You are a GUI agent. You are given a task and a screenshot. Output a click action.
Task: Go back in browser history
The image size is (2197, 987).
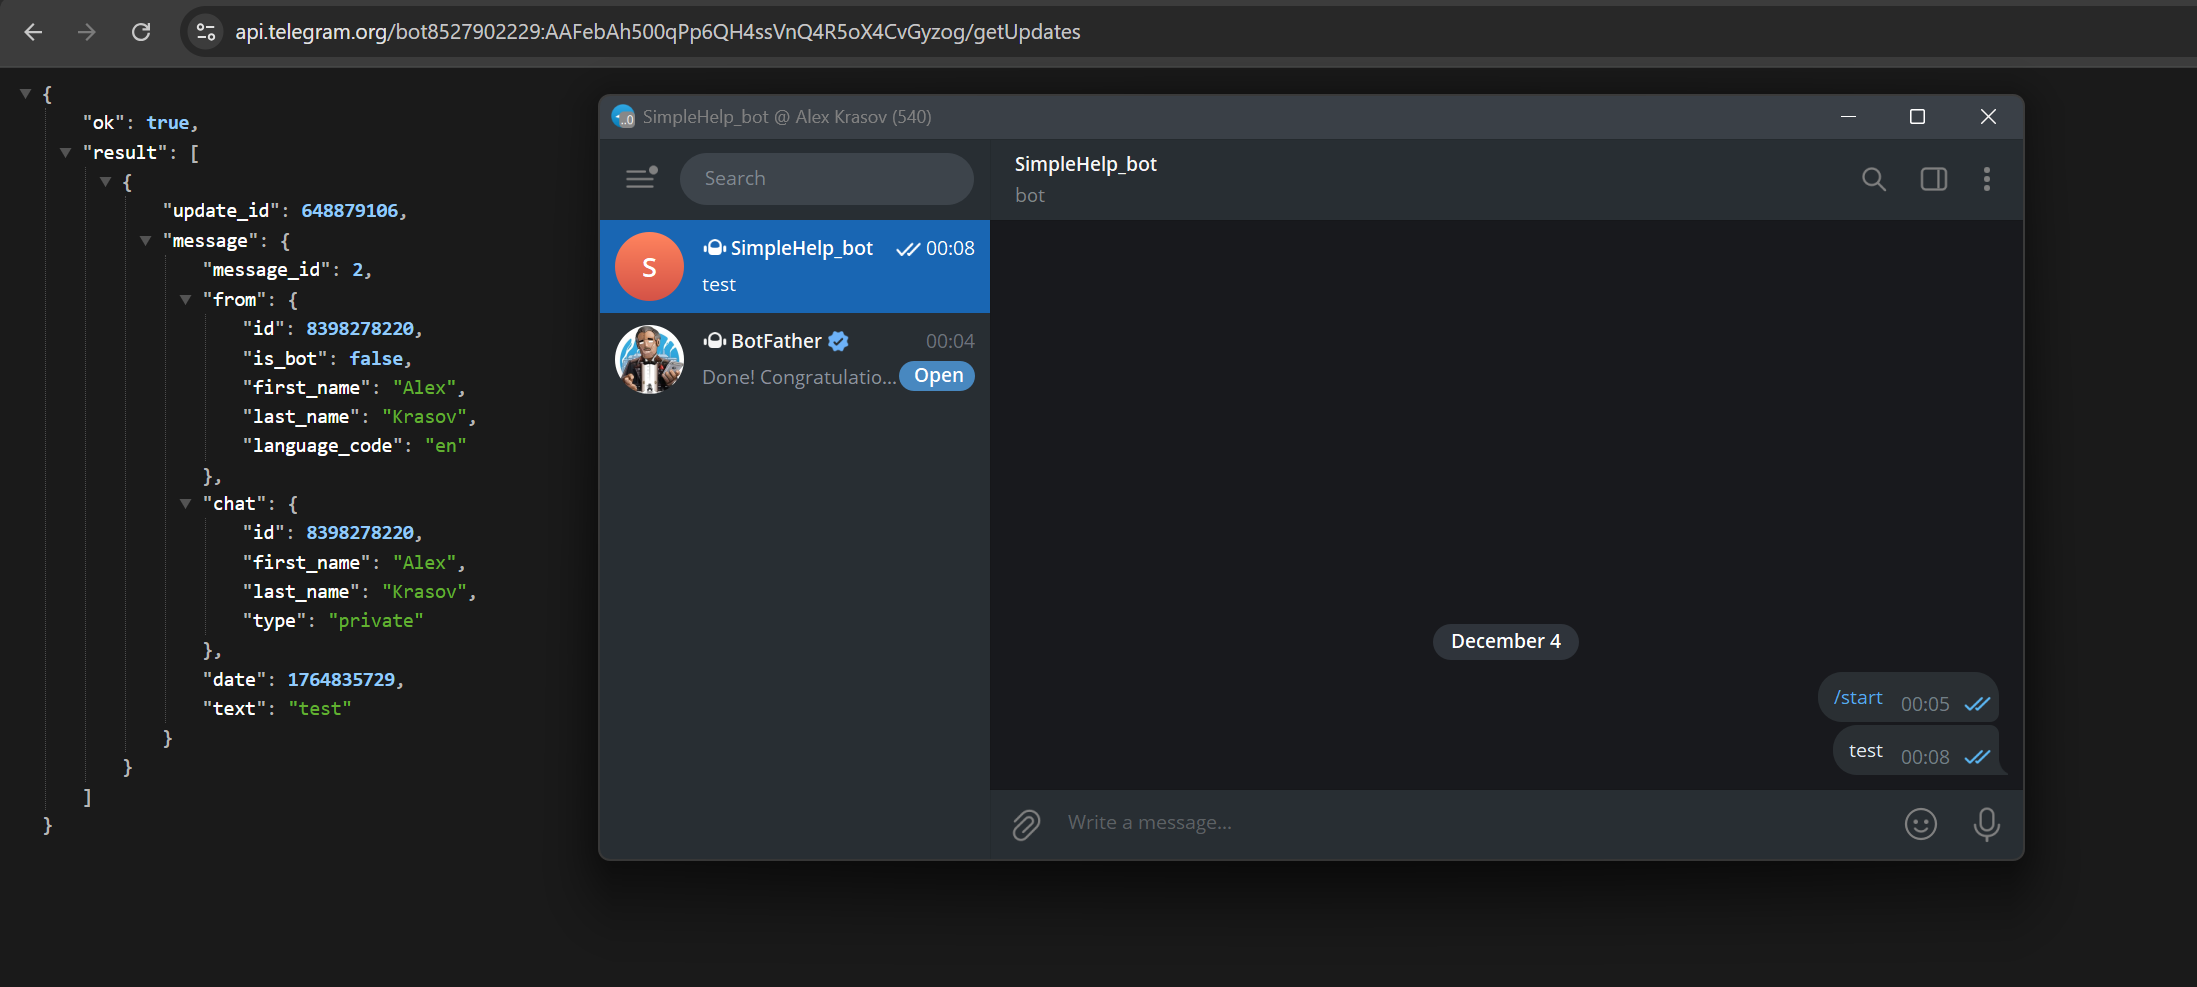[x=33, y=32]
